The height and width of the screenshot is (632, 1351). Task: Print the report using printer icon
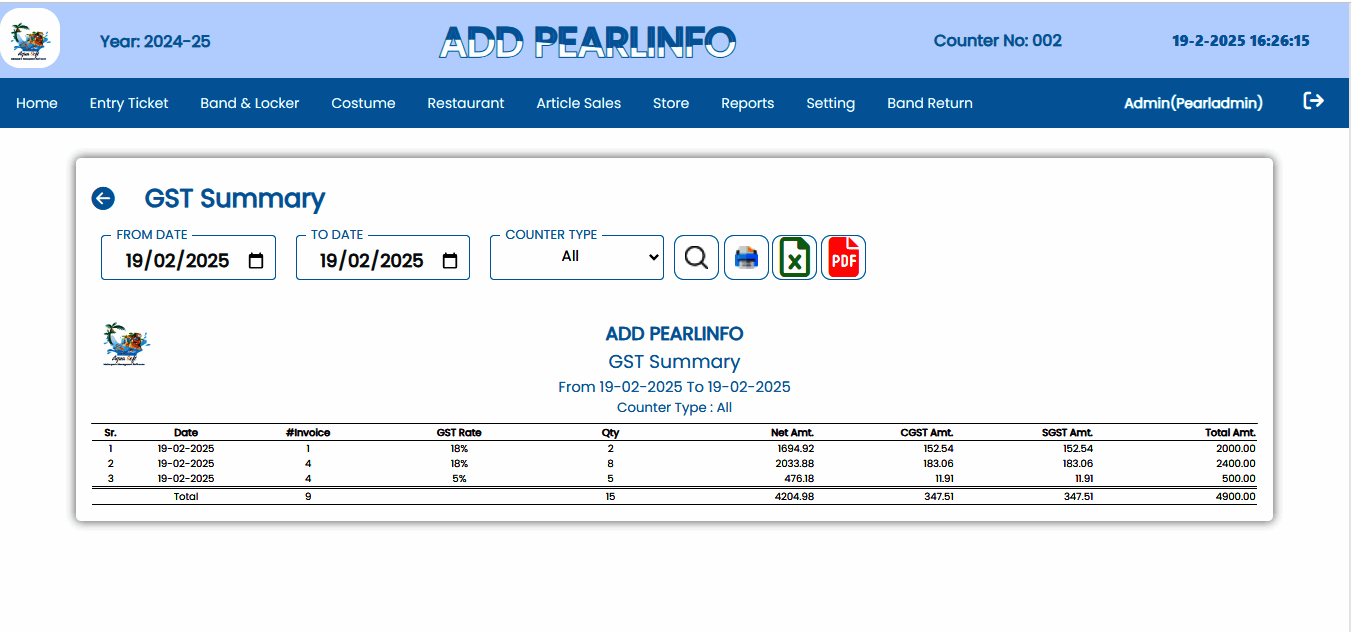tap(746, 258)
